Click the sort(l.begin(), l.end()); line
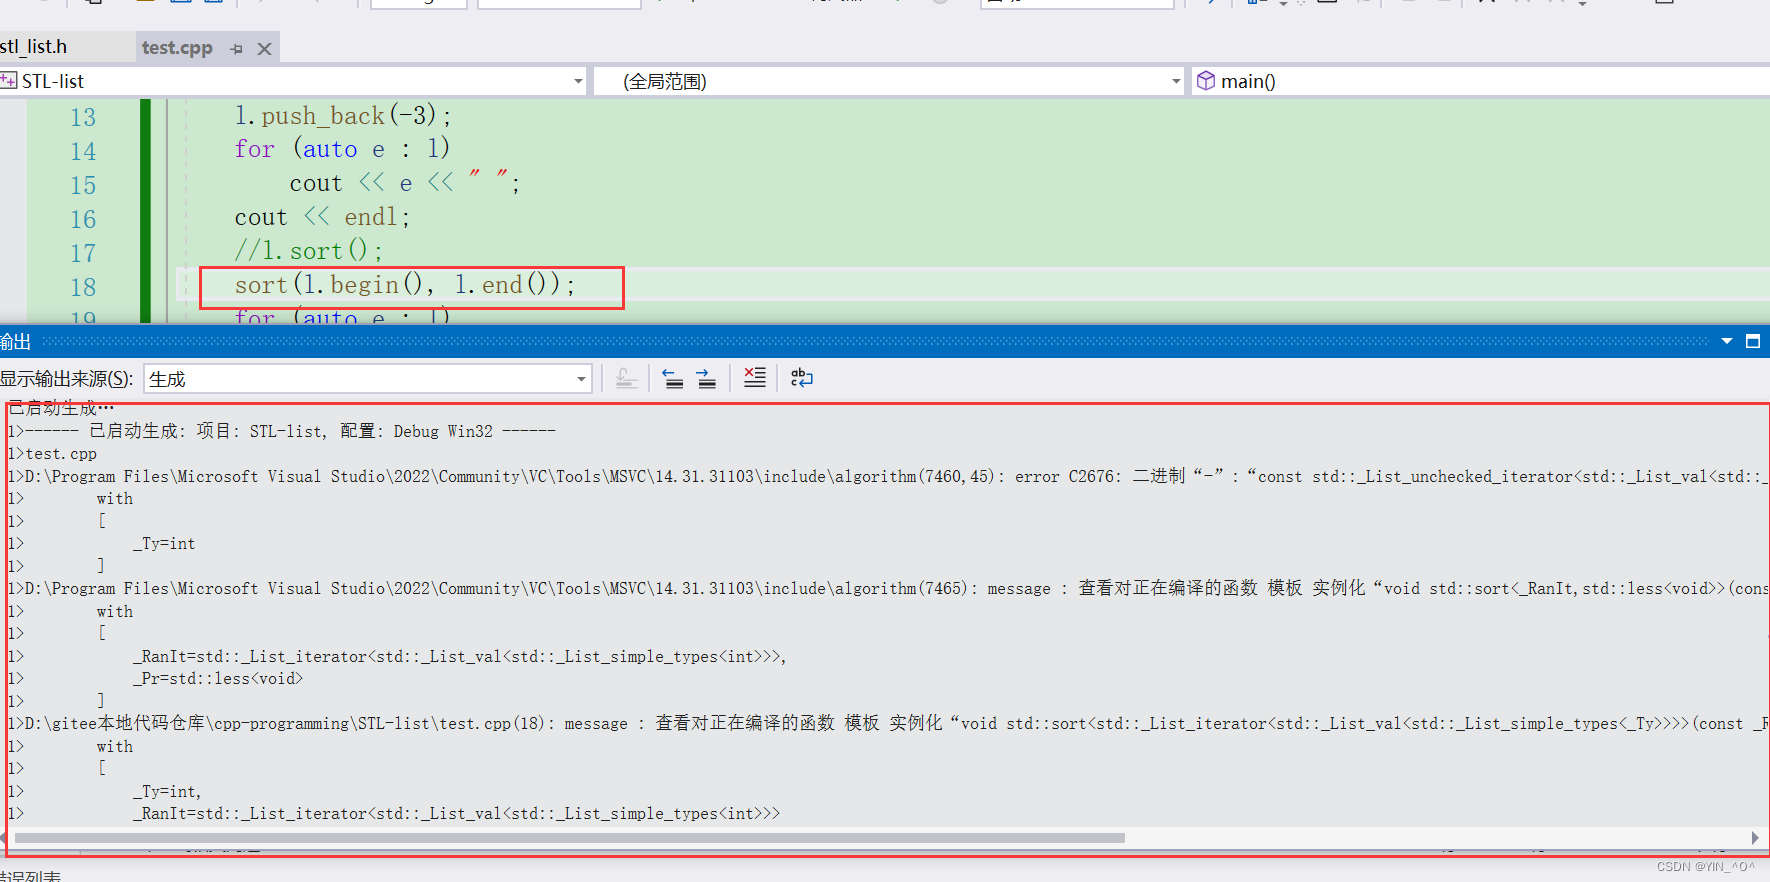This screenshot has width=1770, height=882. [x=405, y=285]
